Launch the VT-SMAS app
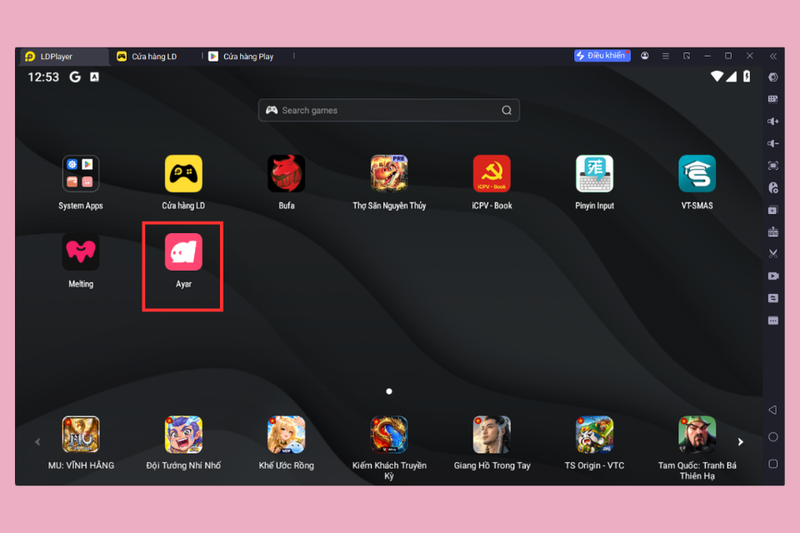The image size is (800, 533). point(697,173)
